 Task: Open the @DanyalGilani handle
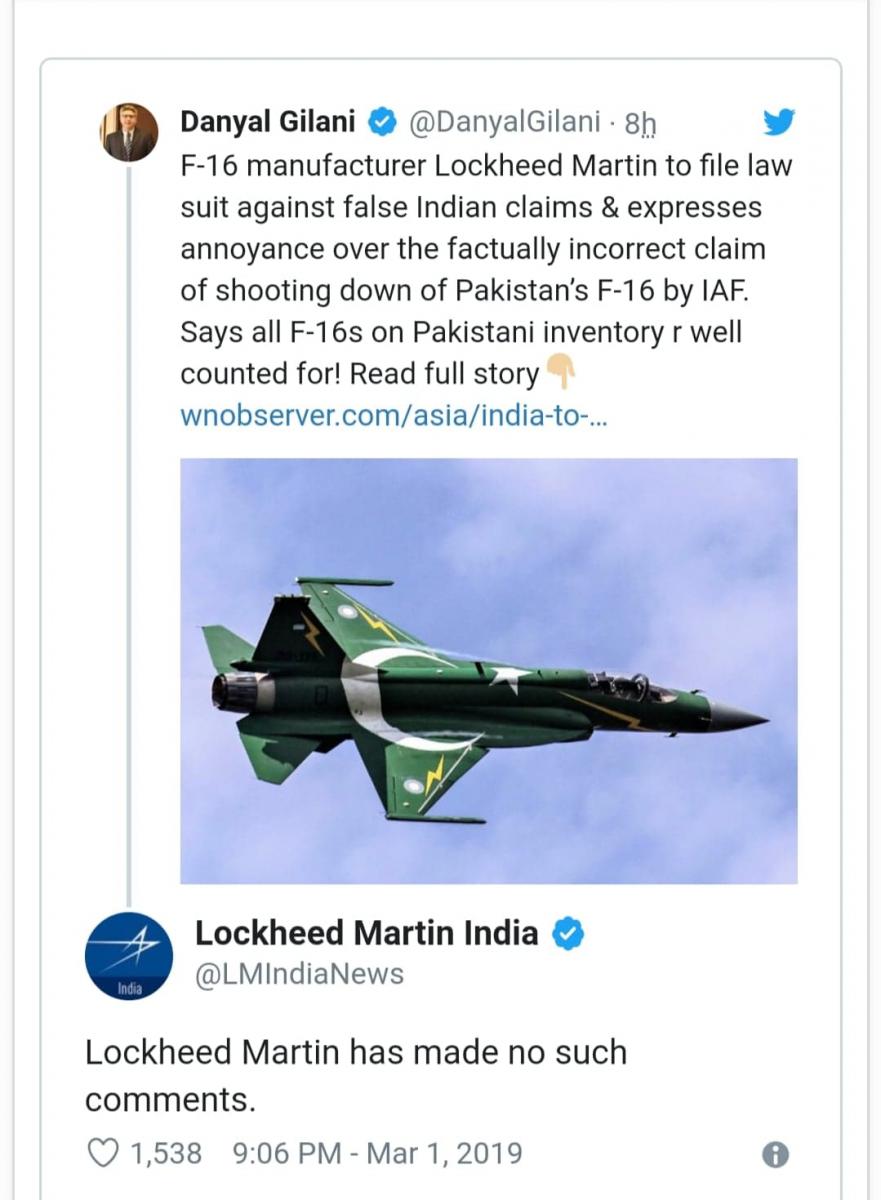point(505,123)
